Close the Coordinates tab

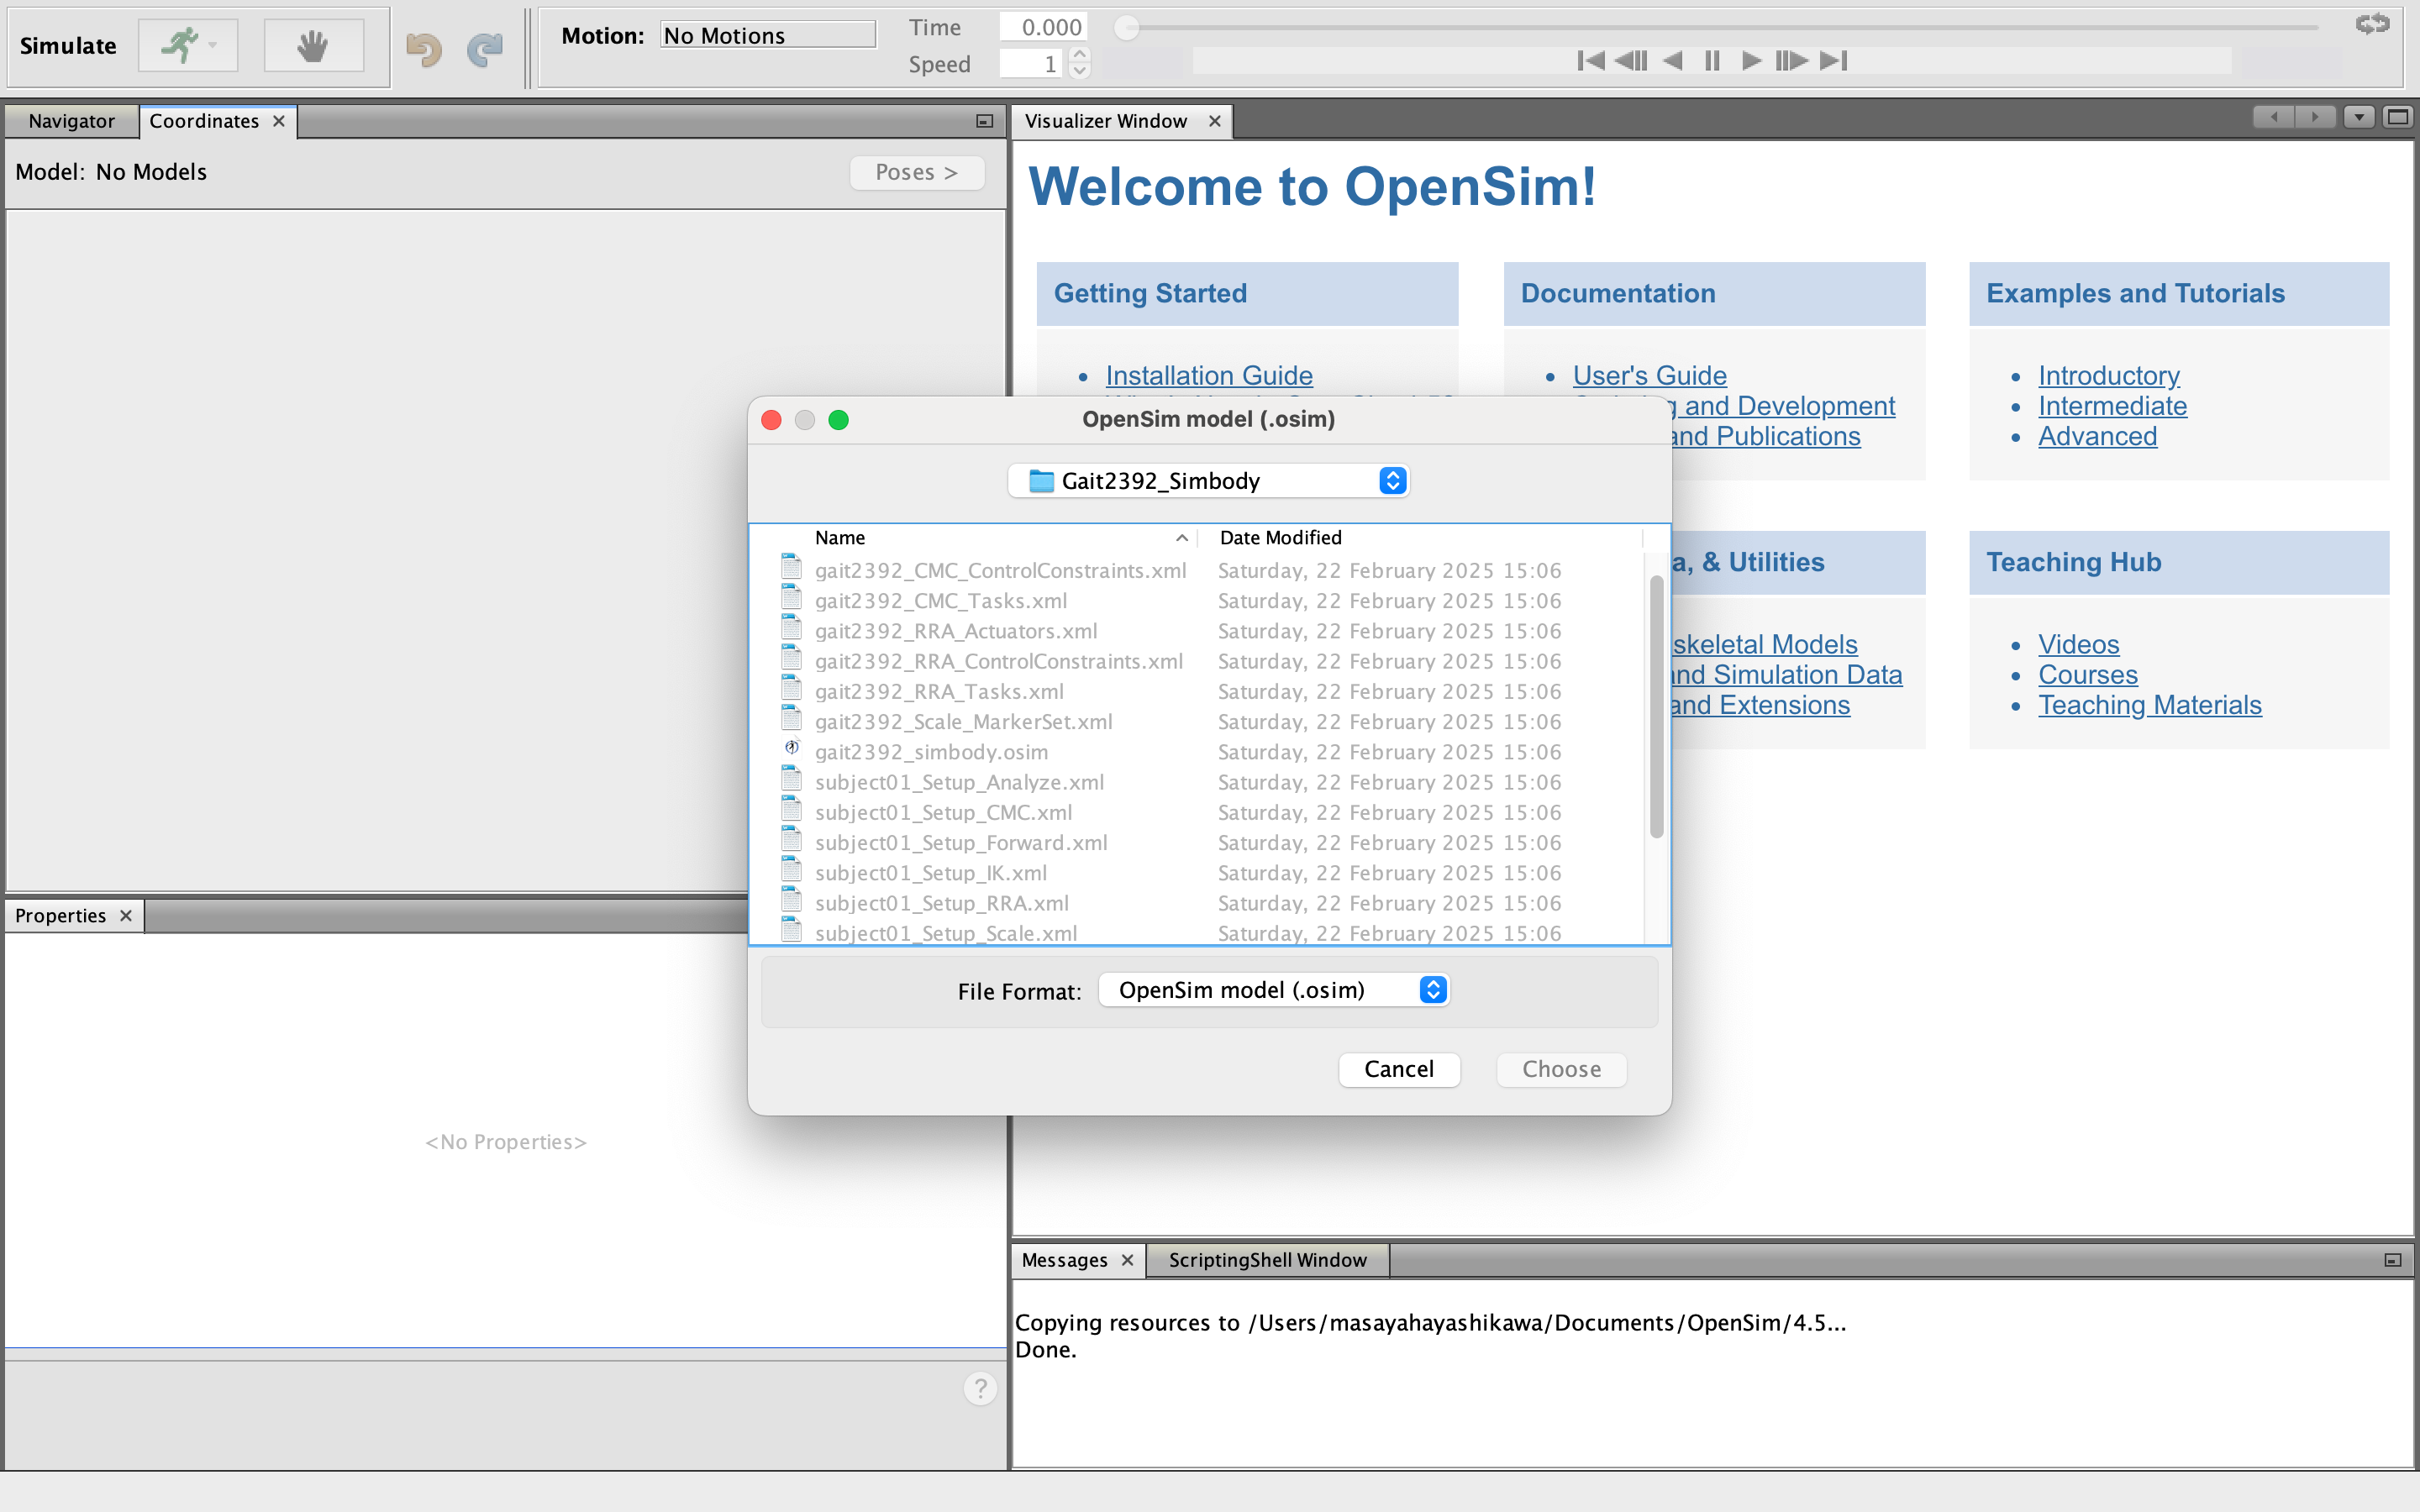pos(279,121)
